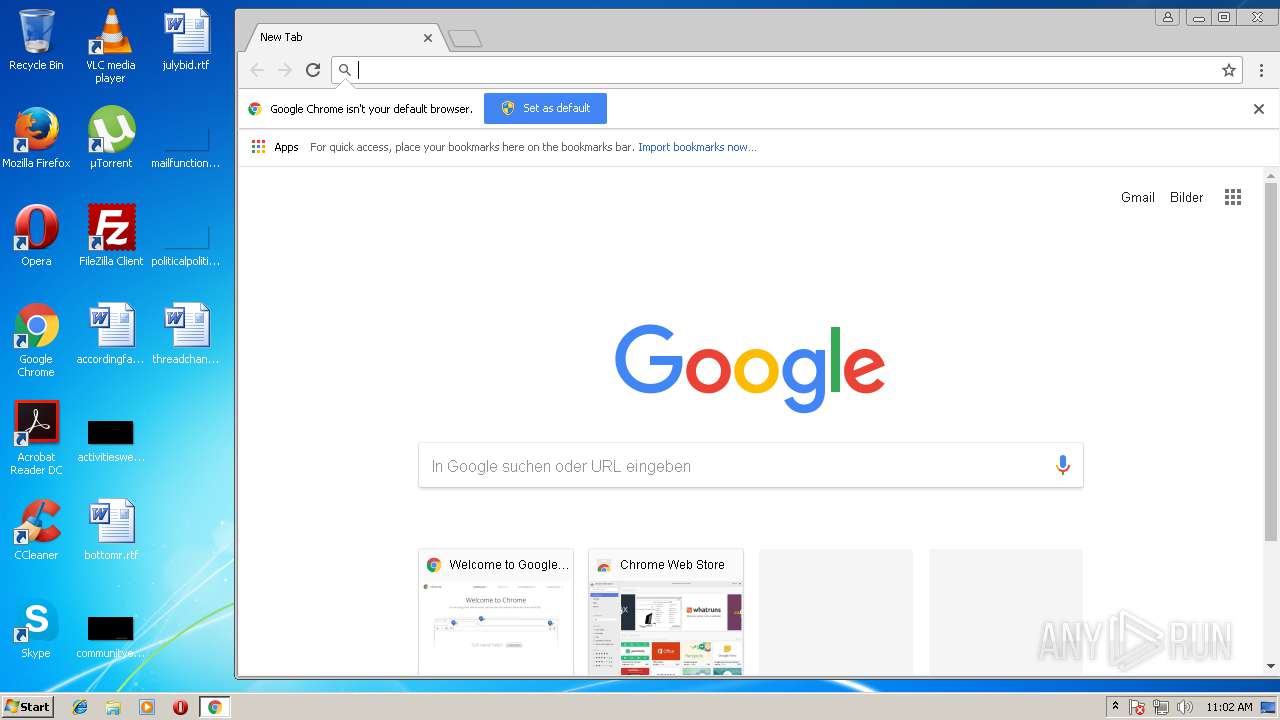
Task: Select VLC media player desktop icon
Action: 111,46
